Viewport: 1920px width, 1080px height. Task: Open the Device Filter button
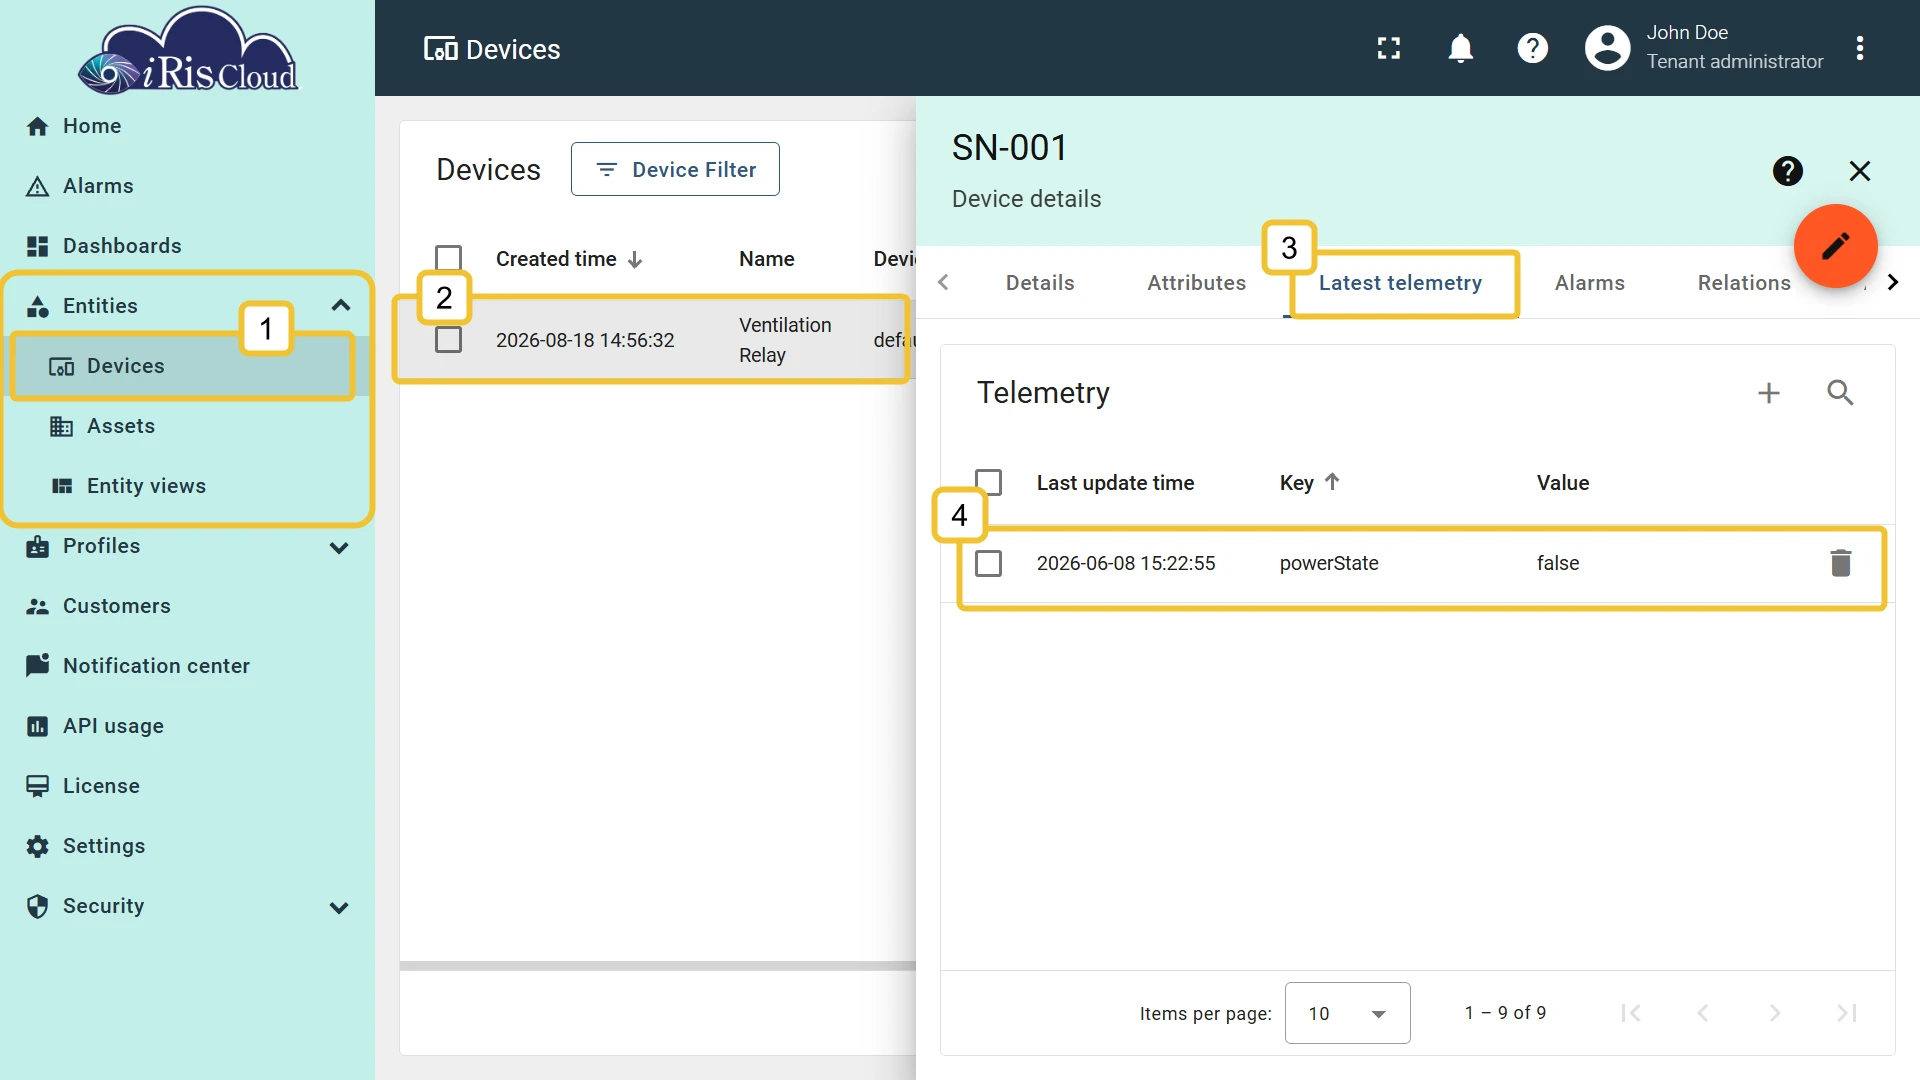click(675, 169)
